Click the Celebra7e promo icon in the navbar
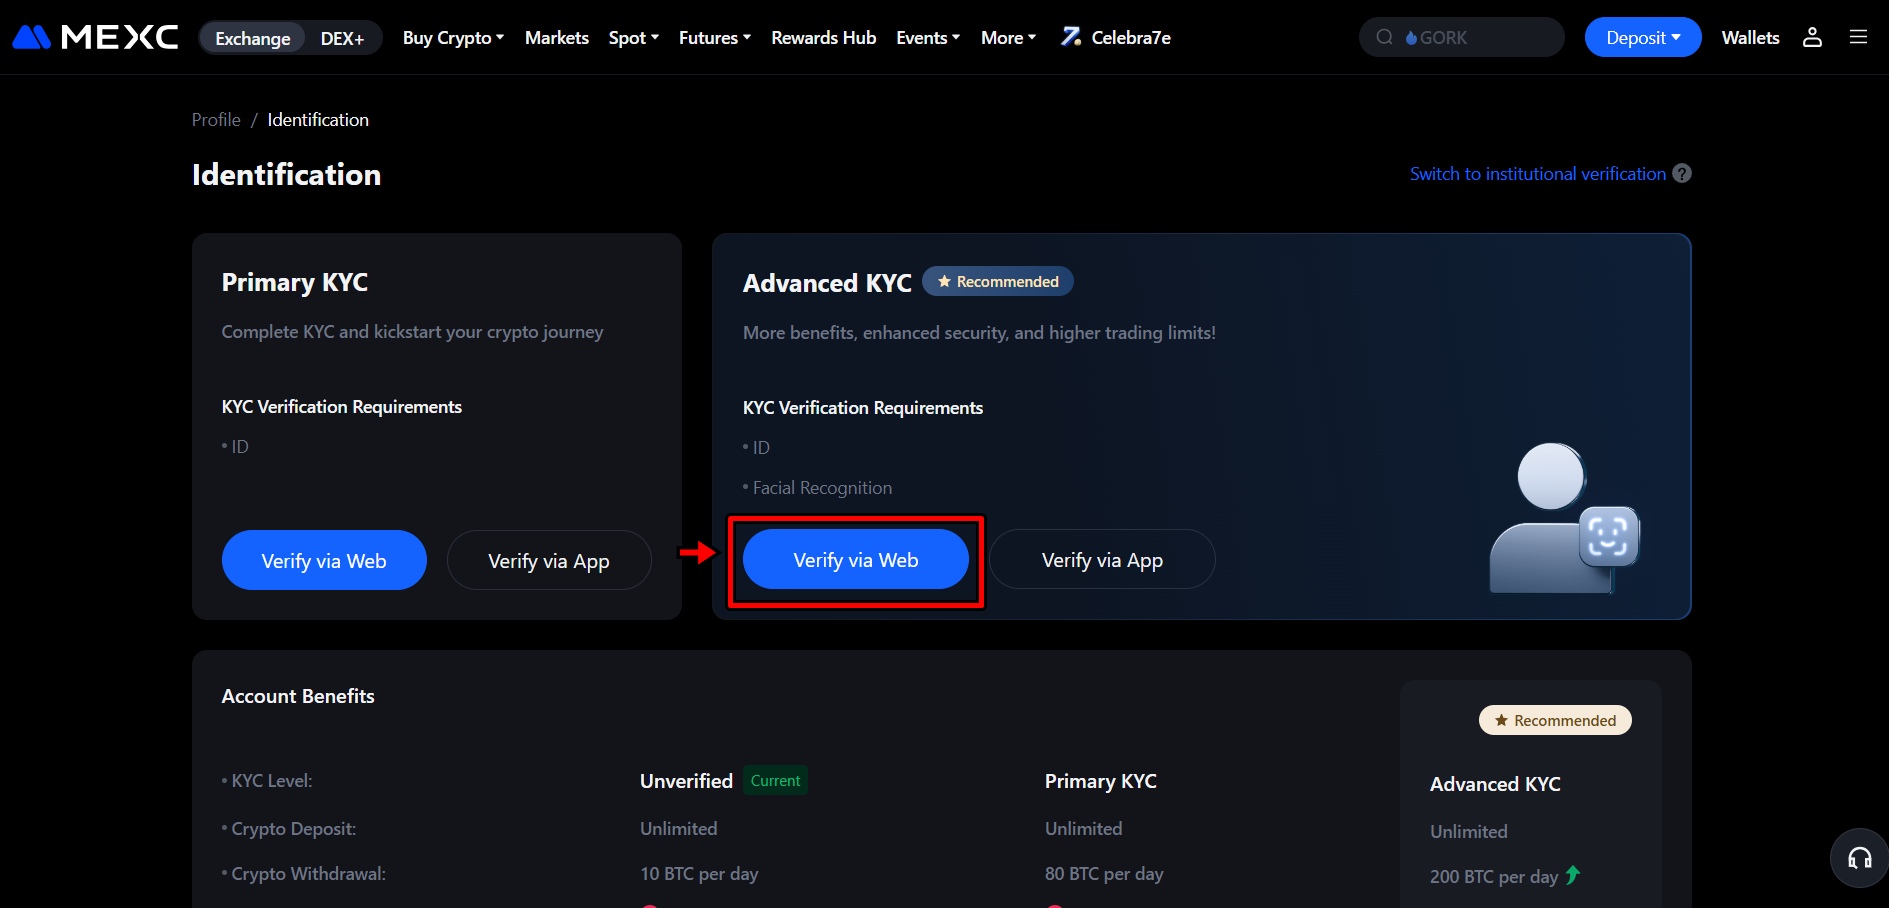 coord(1070,36)
